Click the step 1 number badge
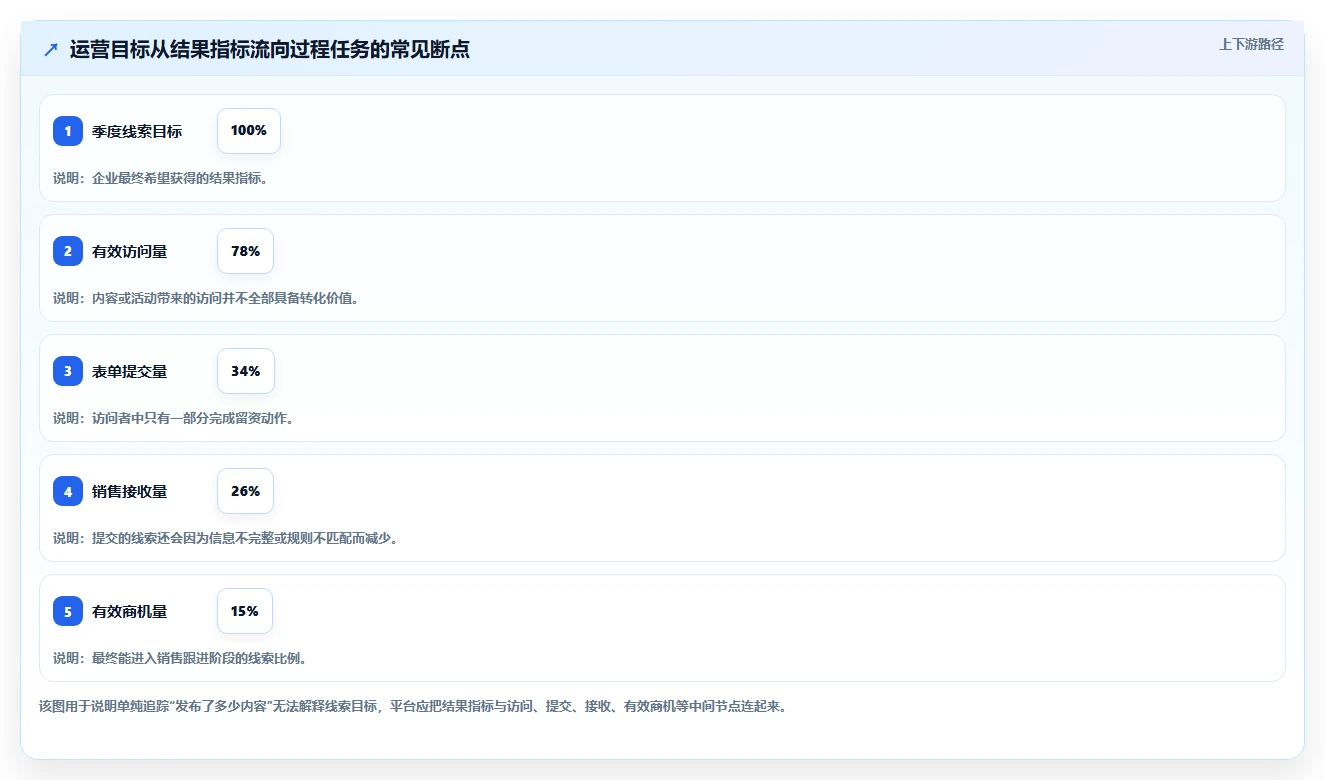The width and height of the screenshot is (1325, 780). [x=68, y=131]
